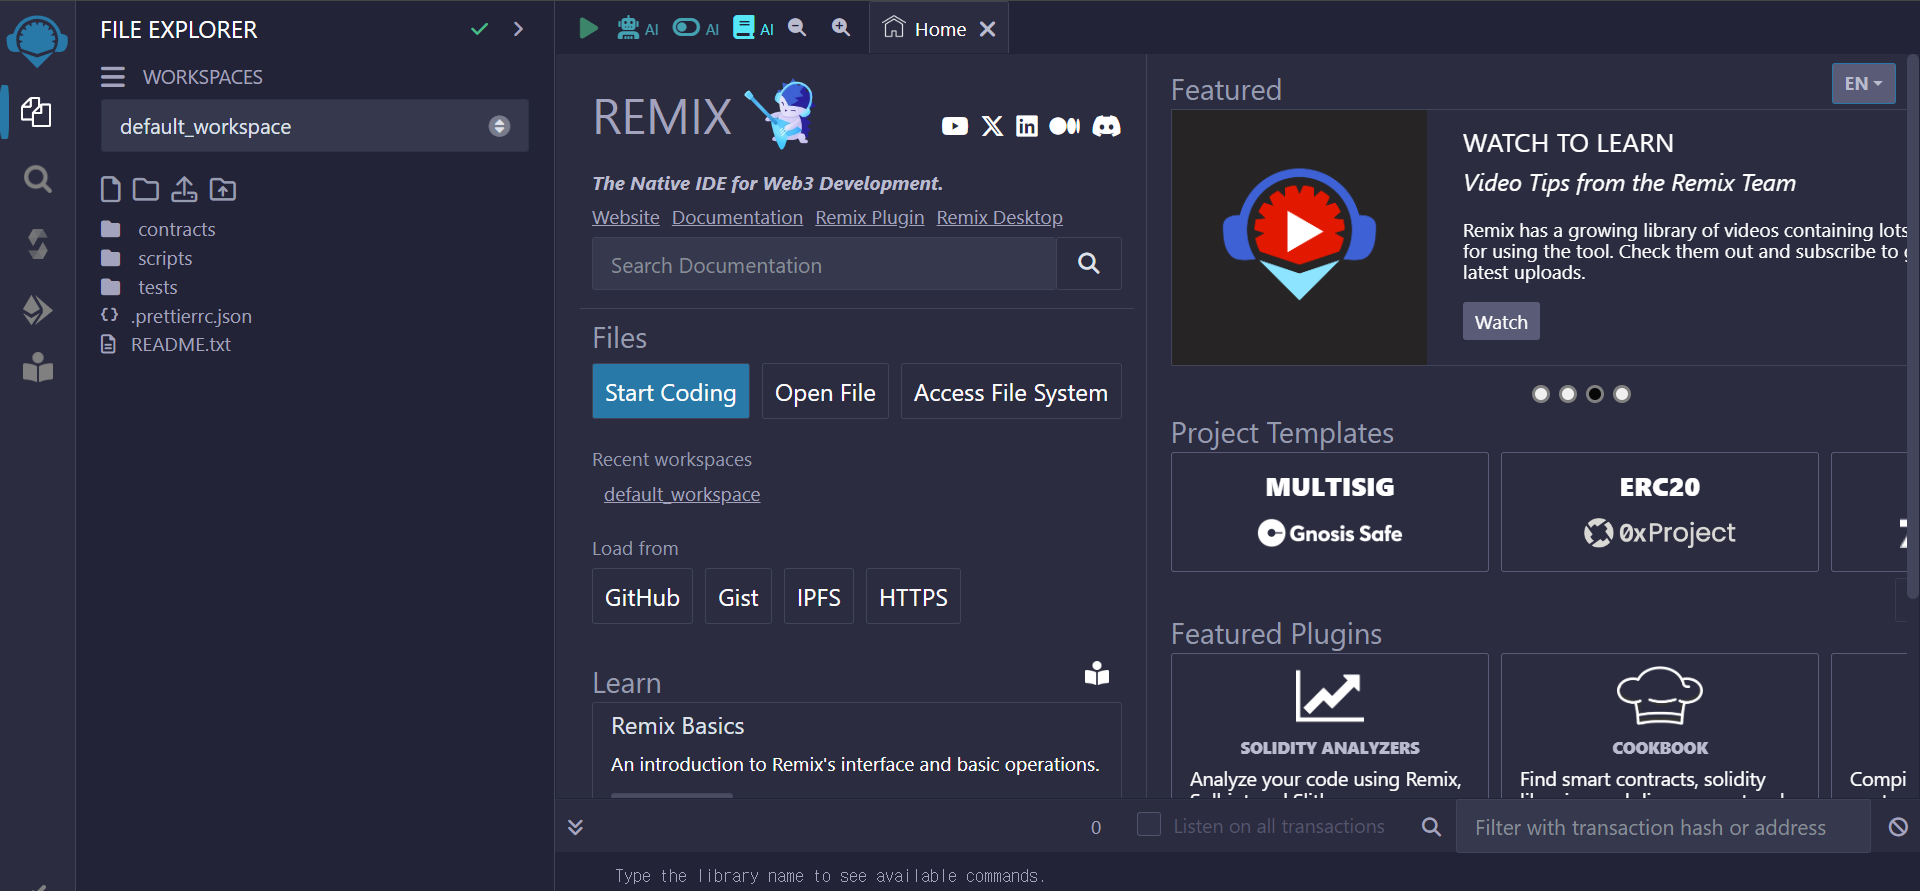Viewport: 1920px width, 891px height.
Task: Open Deploy & run transactions sidebar icon
Action: point(37,309)
